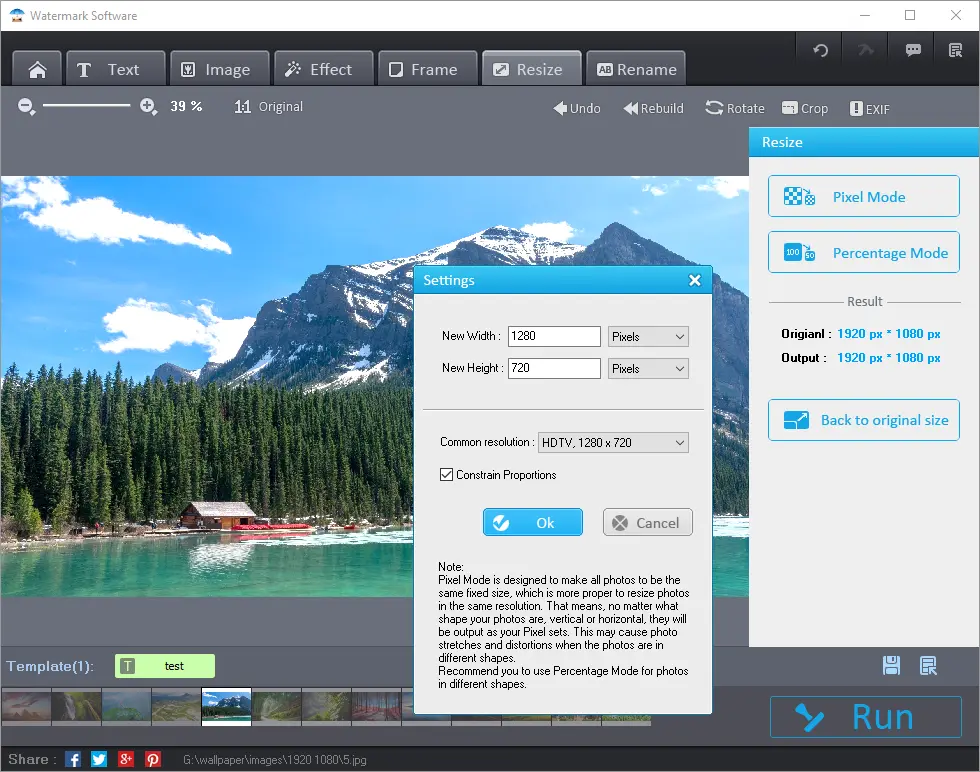
Task: Select the first thumbnail in filmstrip
Action: click(26, 706)
